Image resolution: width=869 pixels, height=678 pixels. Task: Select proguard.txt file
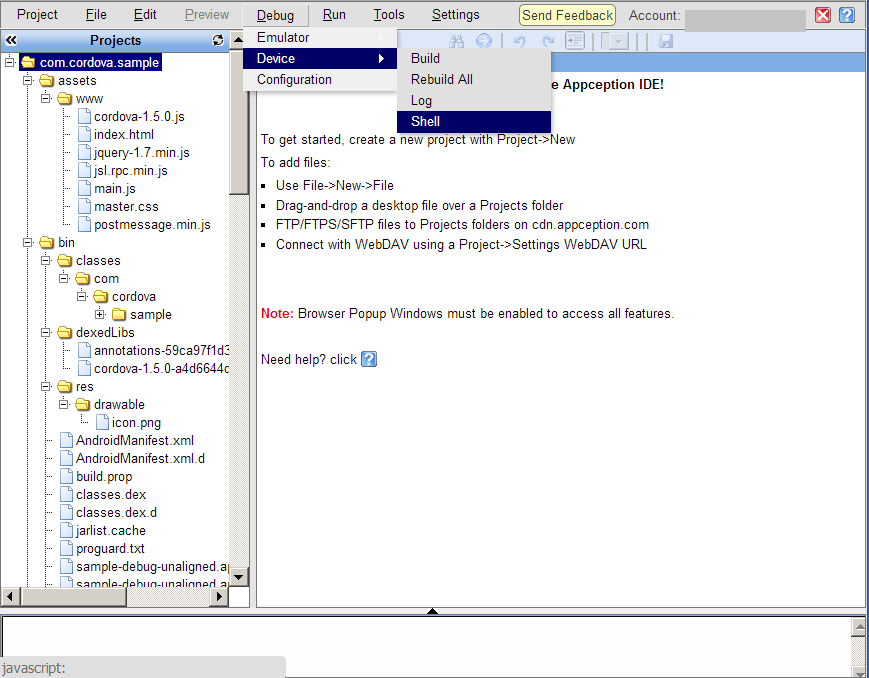110,548
